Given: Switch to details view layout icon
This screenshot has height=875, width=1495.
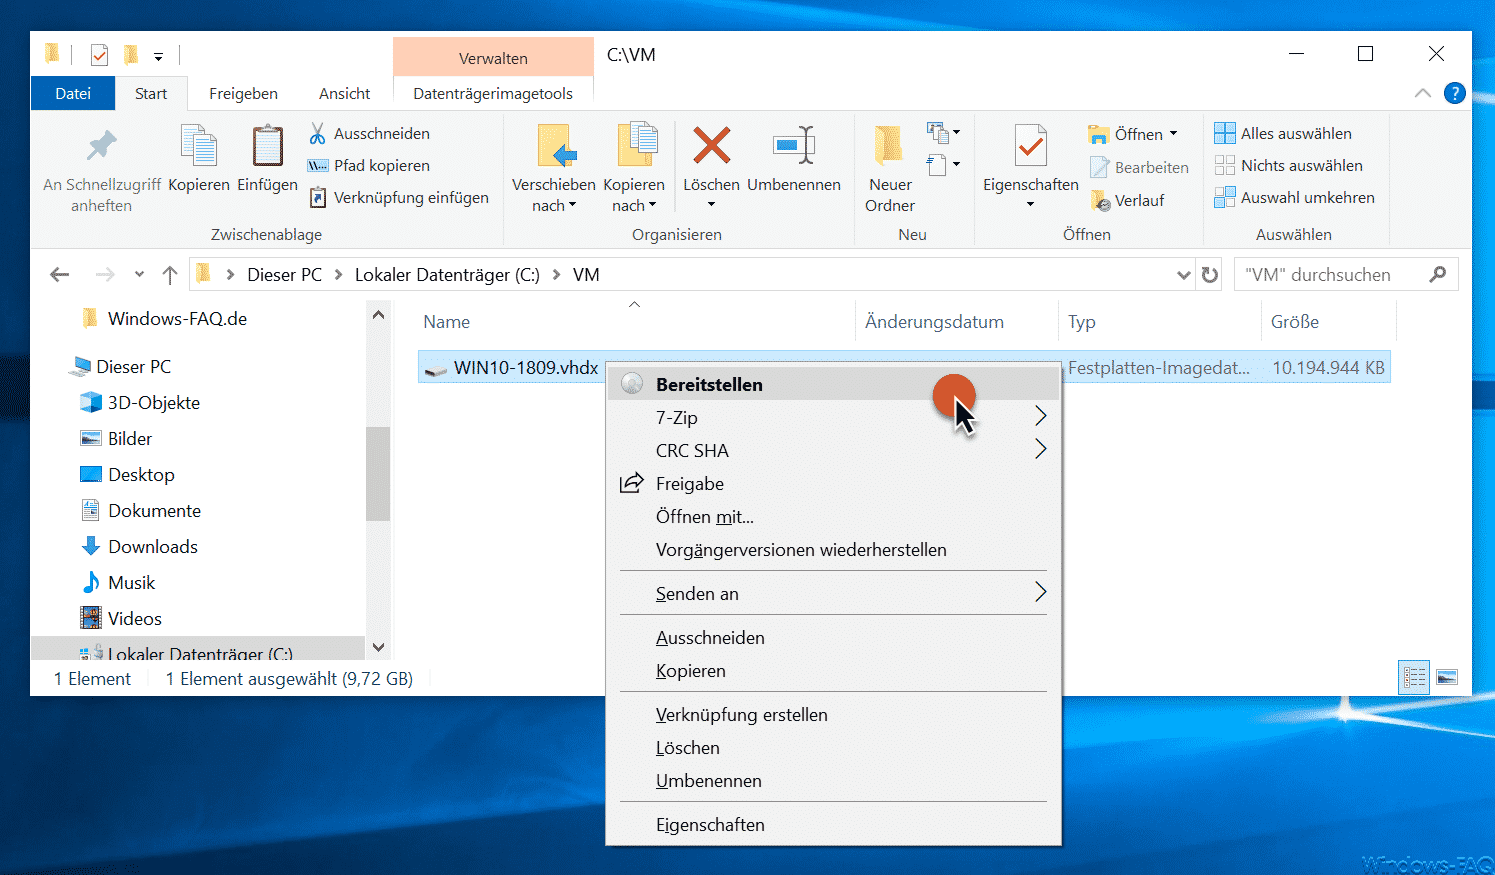Looking at the screenshot, I should (x=1414, y=677).
